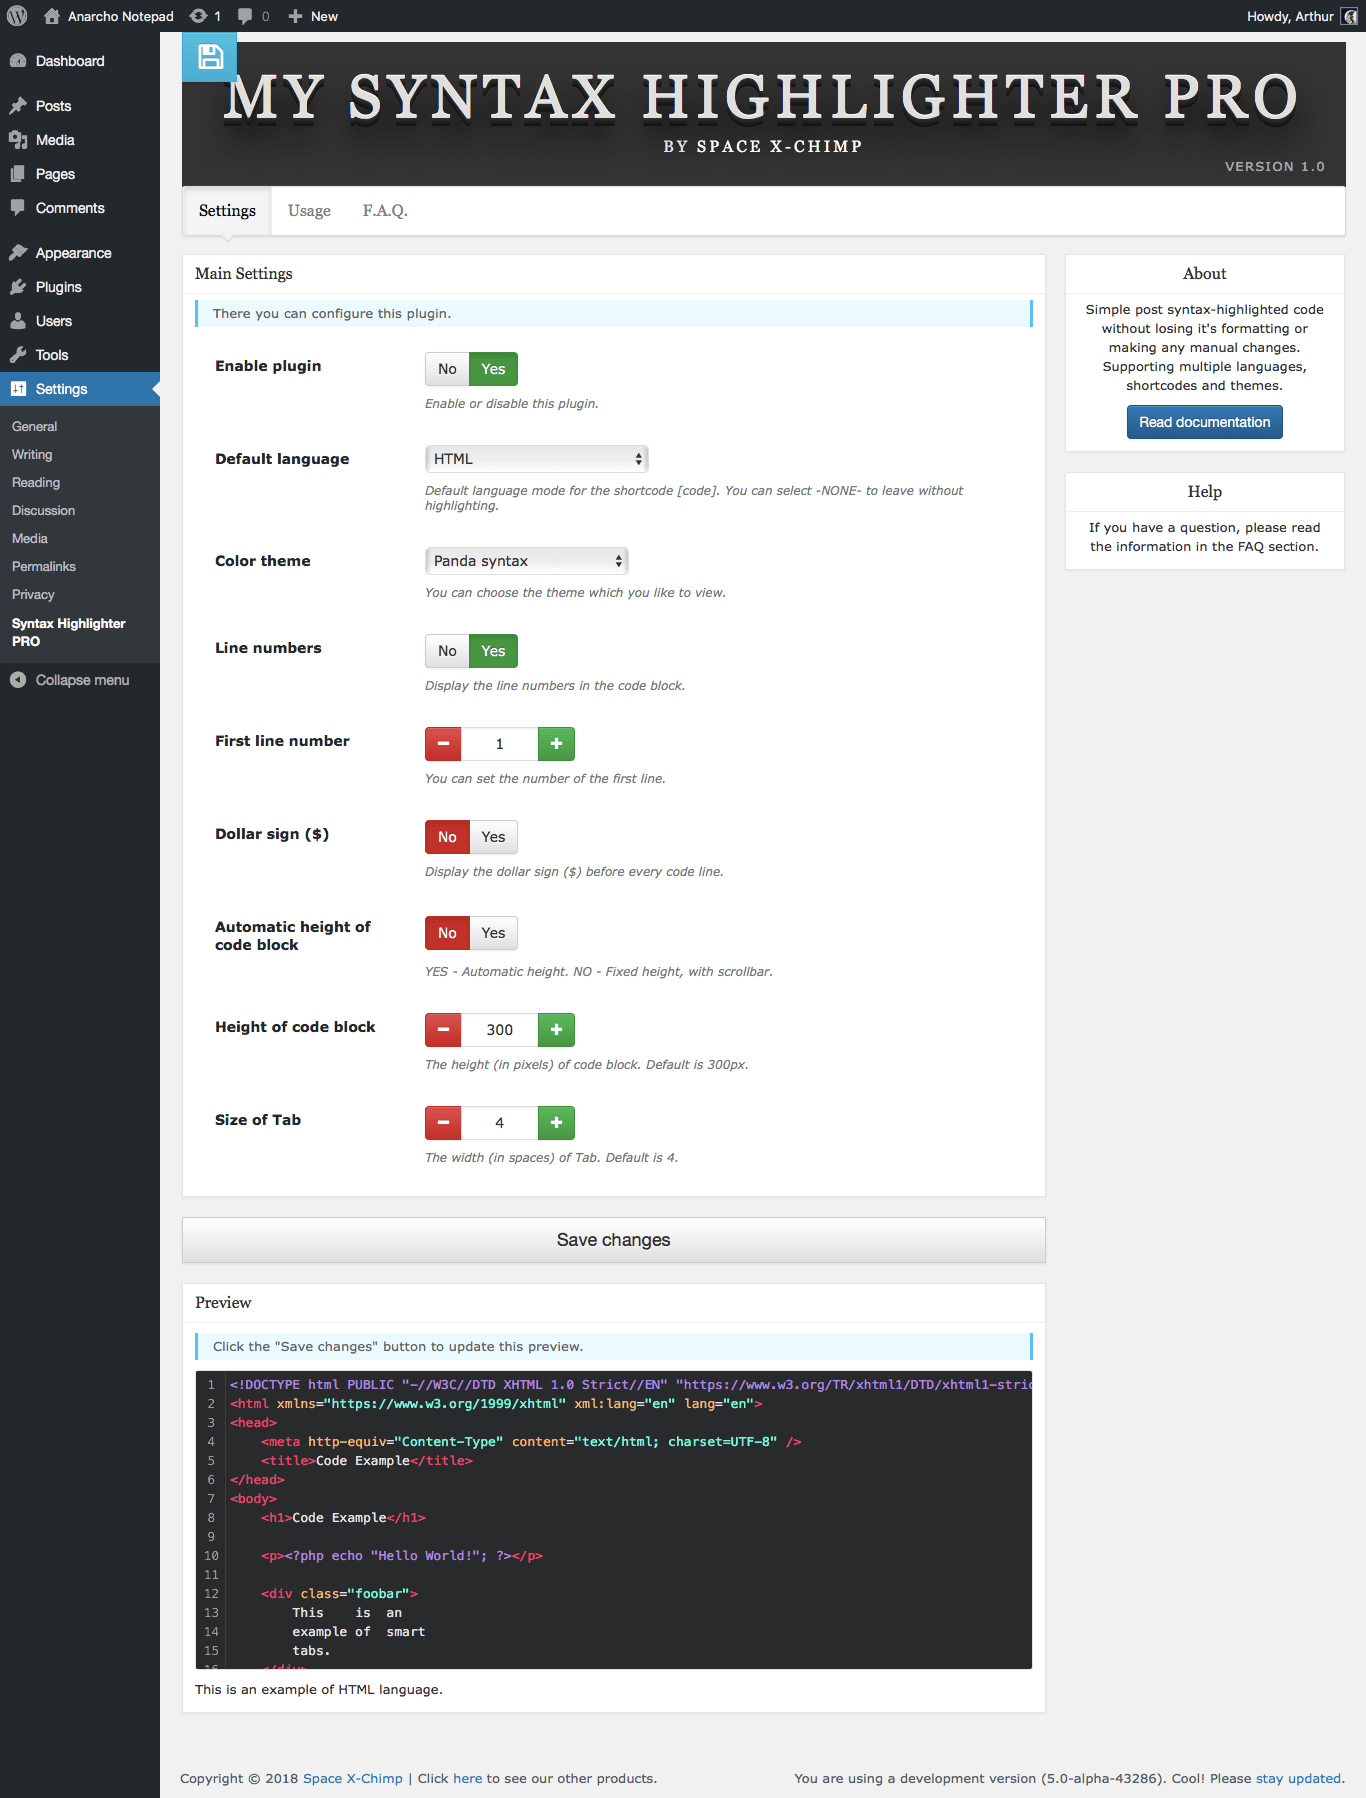
Task: Set Automatic height of code block to Yes
Action: [493, 933]
